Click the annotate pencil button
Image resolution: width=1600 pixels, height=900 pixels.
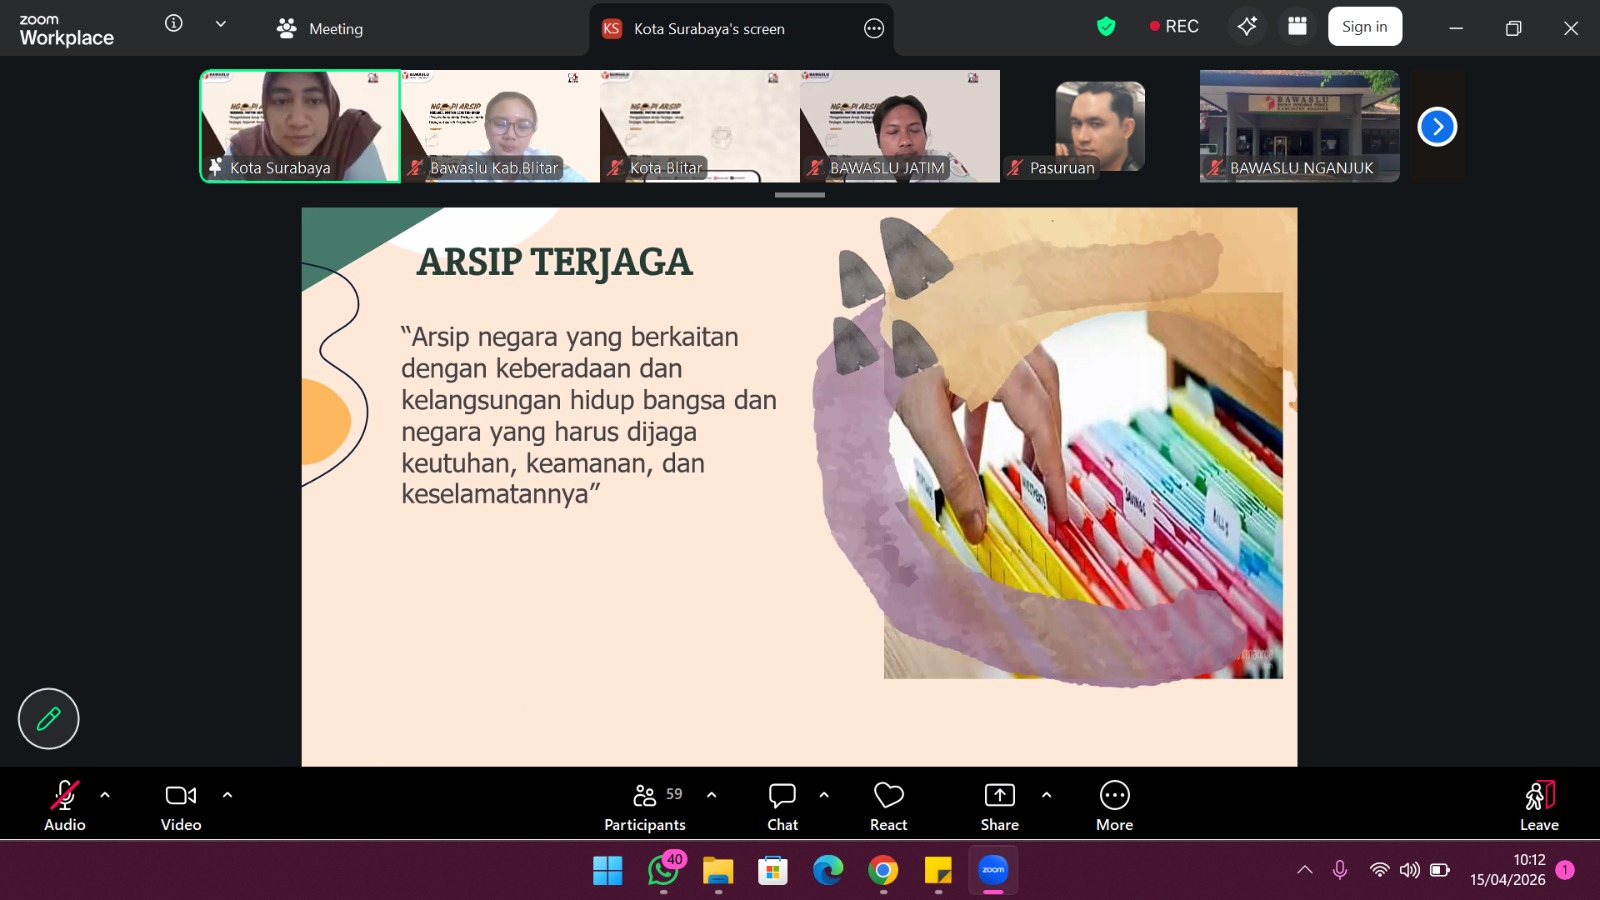(x=48, y=718)
